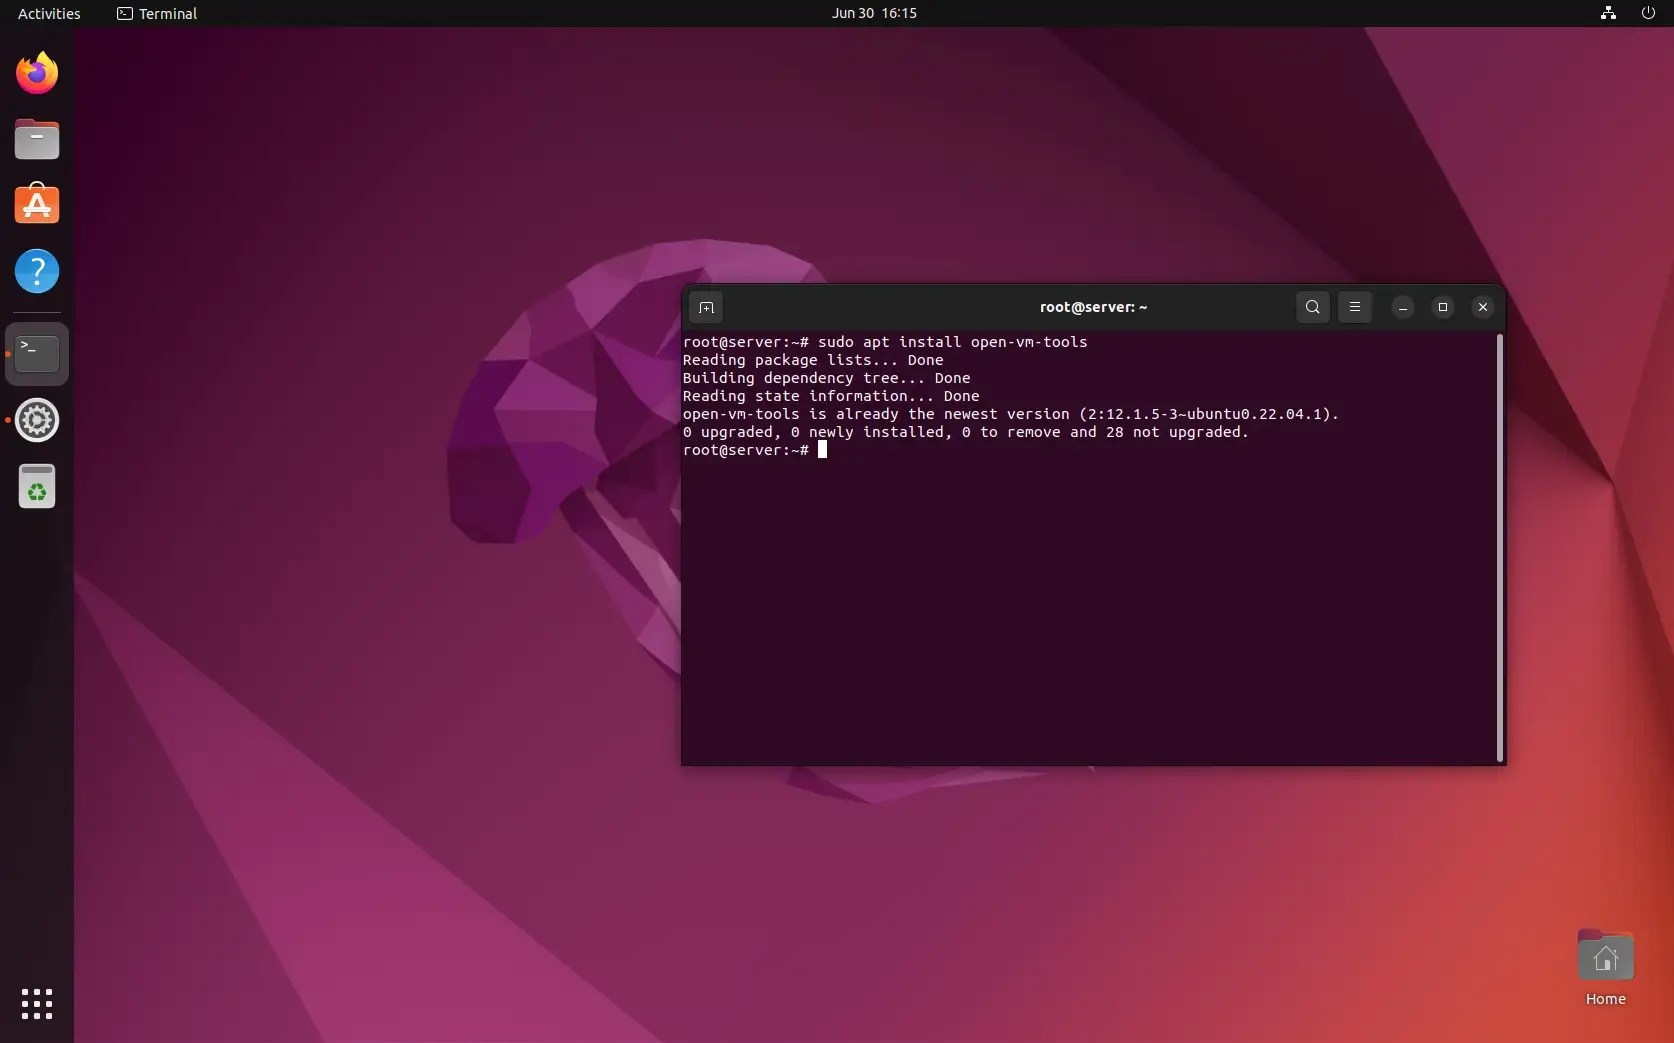Open the Help application

tap(36, 271)
